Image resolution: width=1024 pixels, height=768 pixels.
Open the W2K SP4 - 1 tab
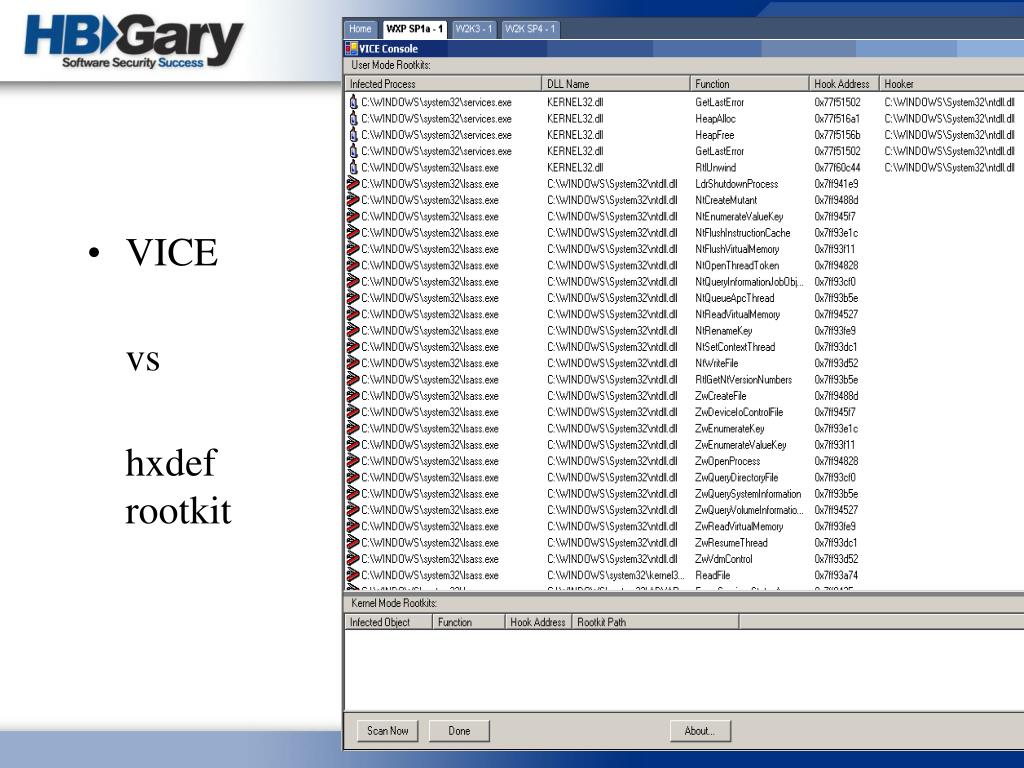point(530,29)
